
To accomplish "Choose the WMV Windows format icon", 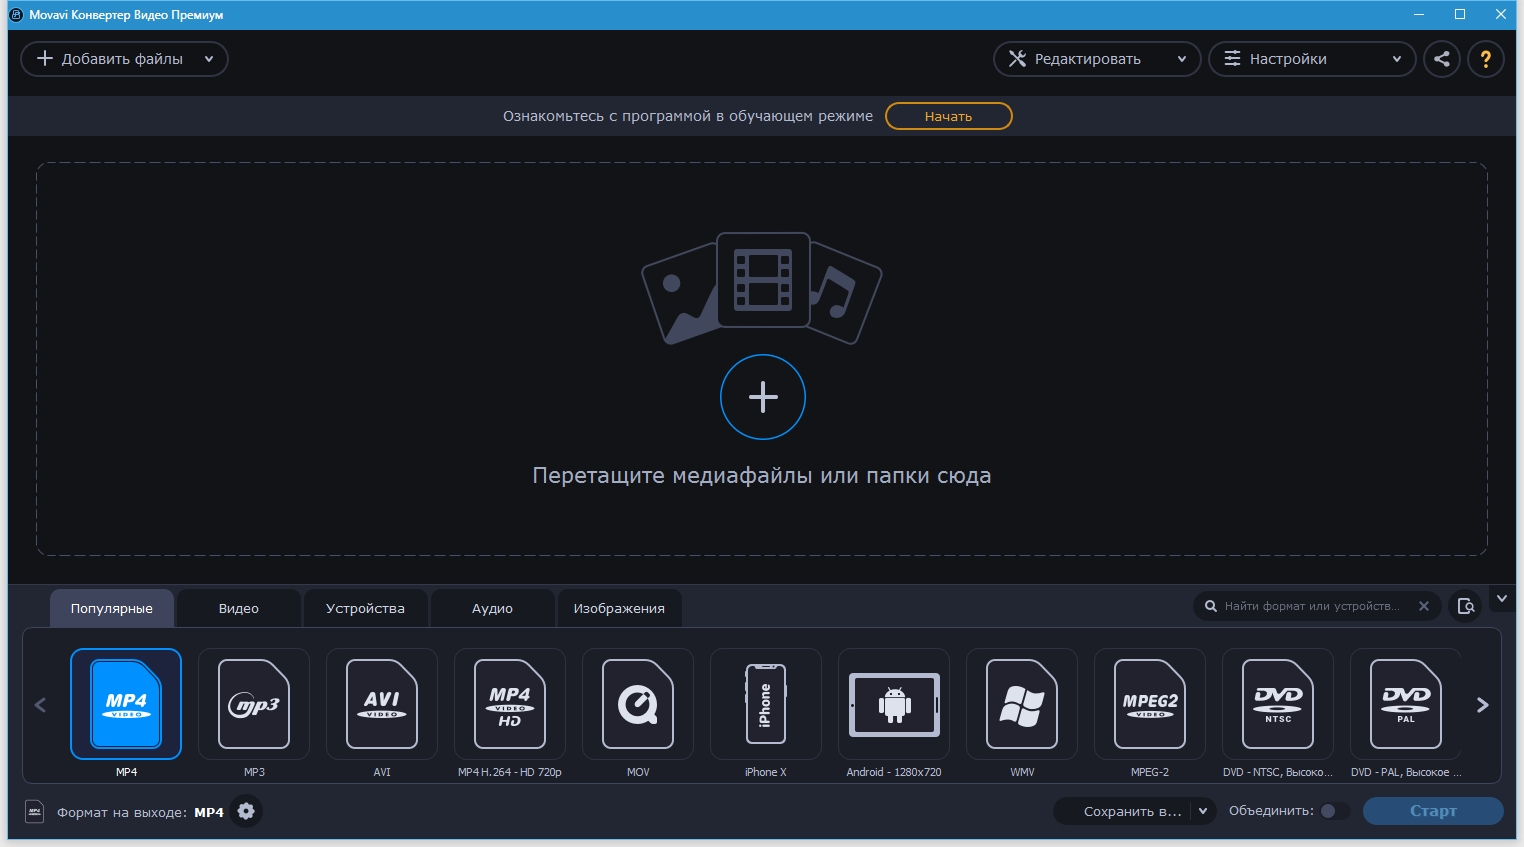I will tap(1022, 704).
